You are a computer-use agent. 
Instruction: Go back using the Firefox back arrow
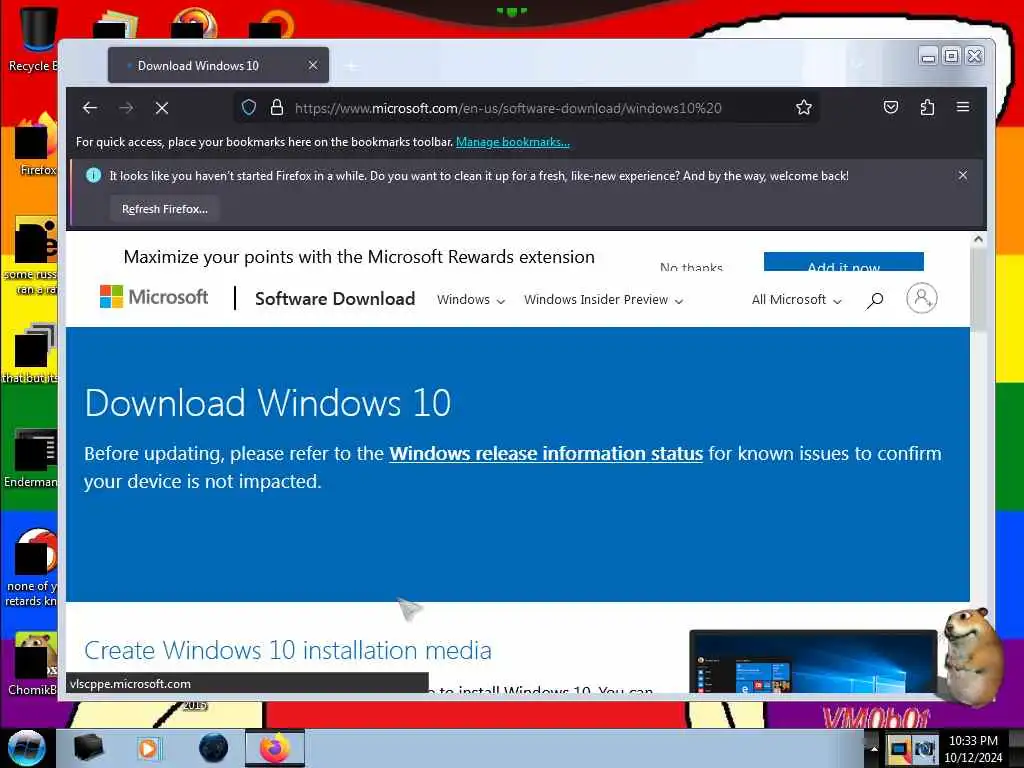pyautogui.click(x=90, y=108)
